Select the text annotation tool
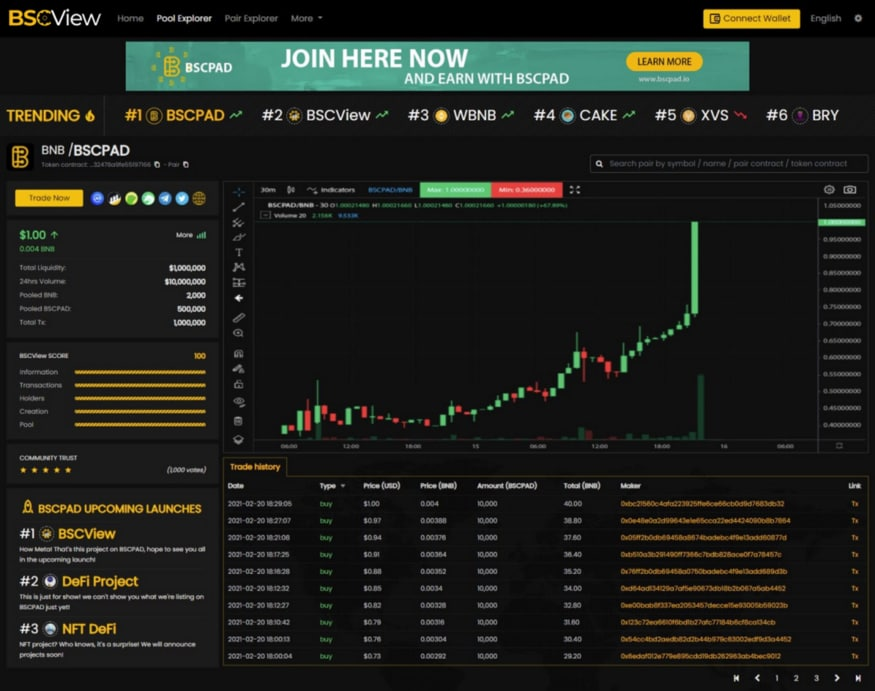Image resolution: width=875 pixels, height=691 pixels. (239, 252)
